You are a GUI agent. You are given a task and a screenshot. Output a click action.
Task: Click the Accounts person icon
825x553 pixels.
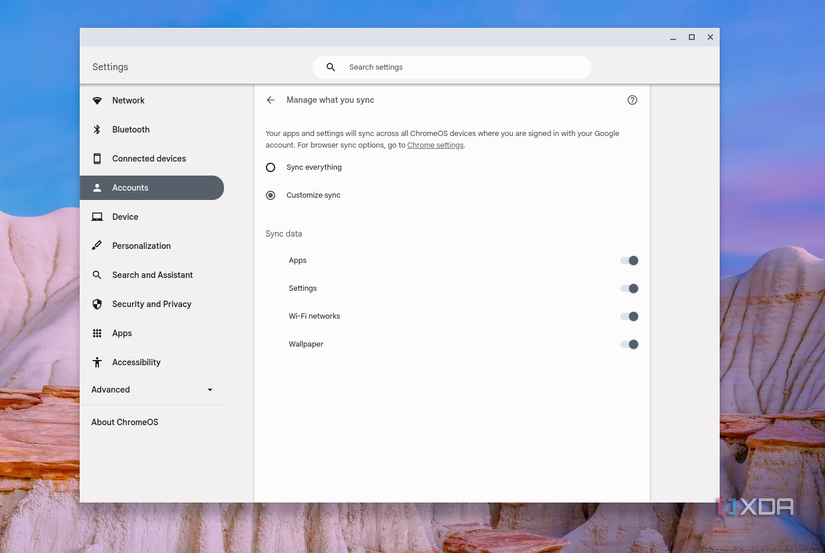97,188
